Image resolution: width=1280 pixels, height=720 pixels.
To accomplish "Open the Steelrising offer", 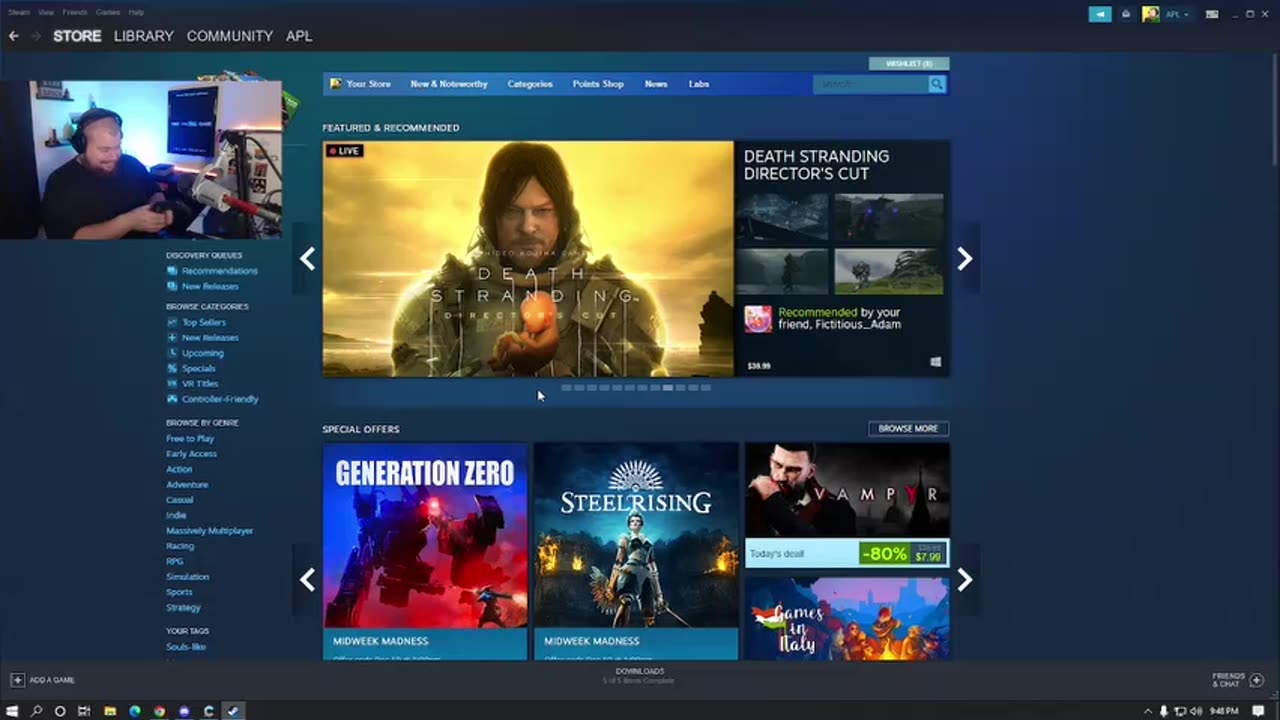I will tap(636, 551).
